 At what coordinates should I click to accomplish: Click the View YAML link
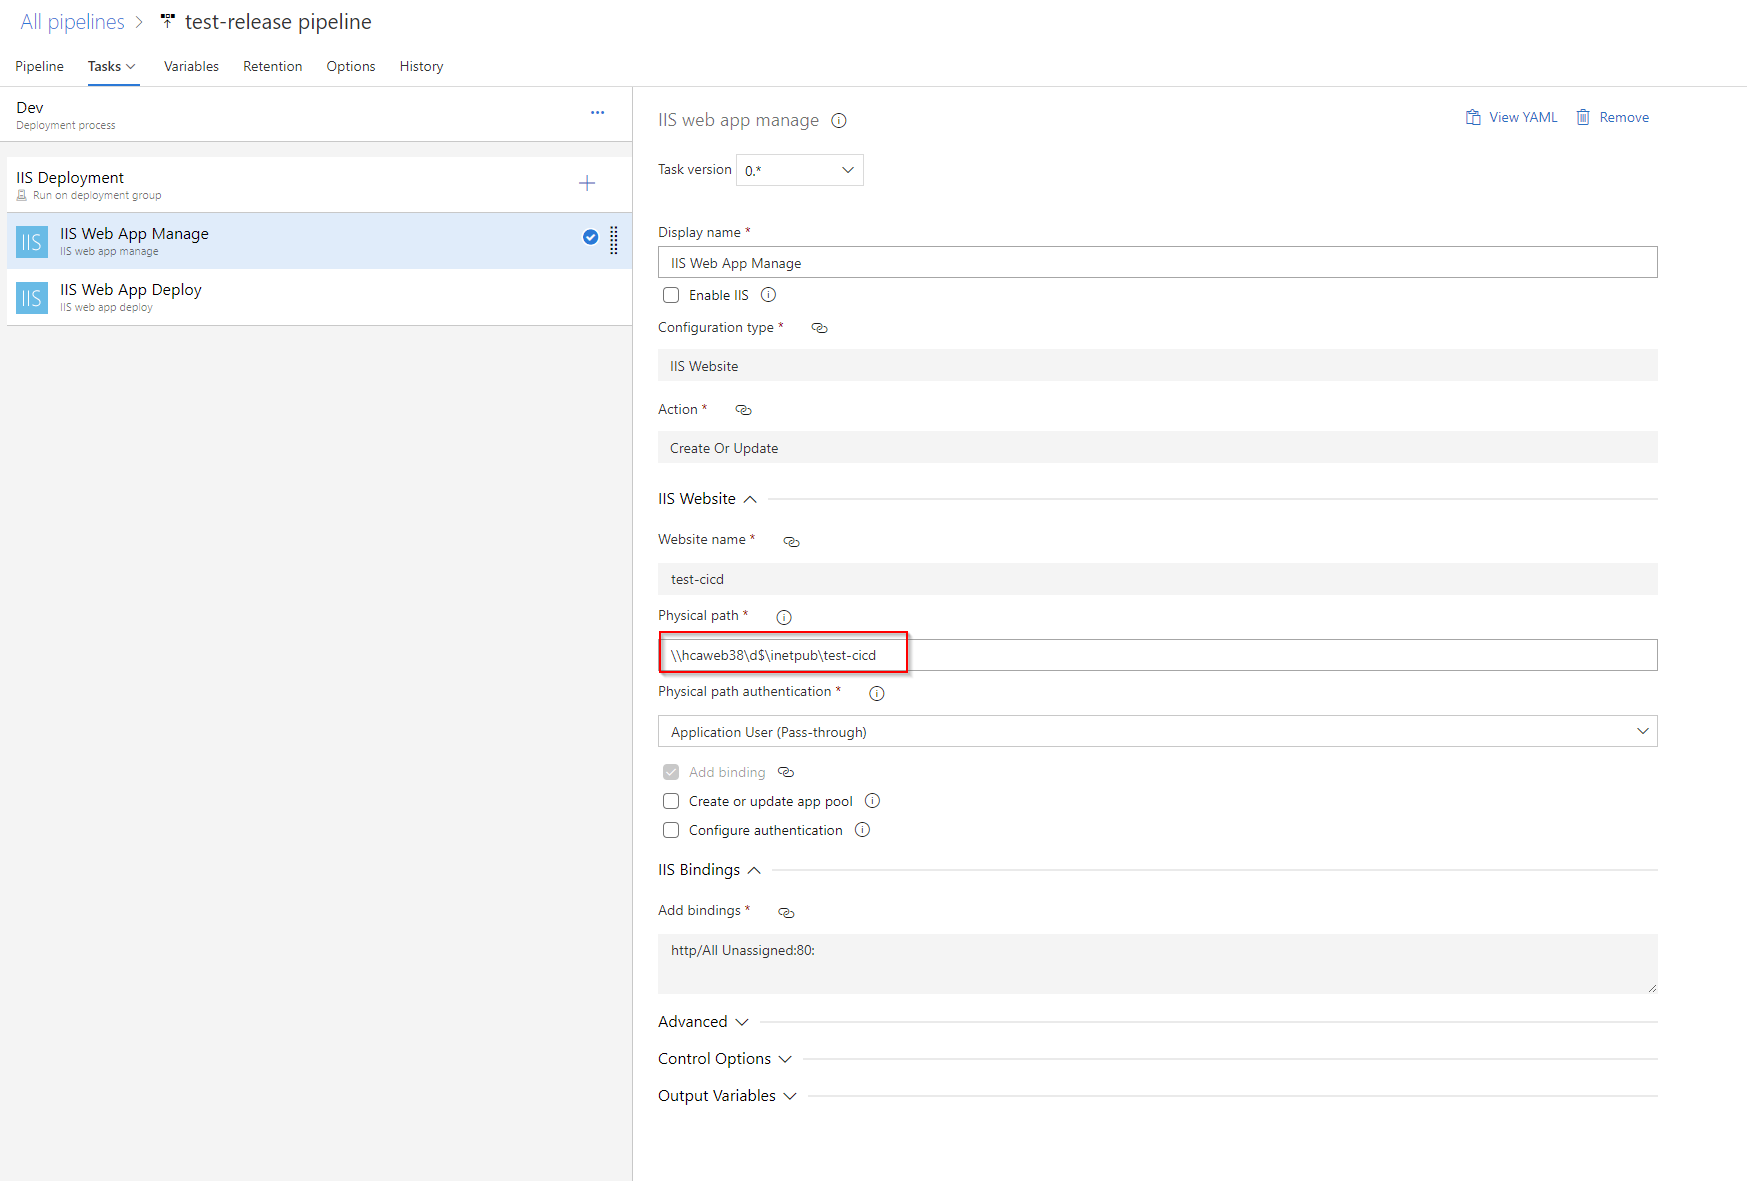click(x=1522, y=117)
